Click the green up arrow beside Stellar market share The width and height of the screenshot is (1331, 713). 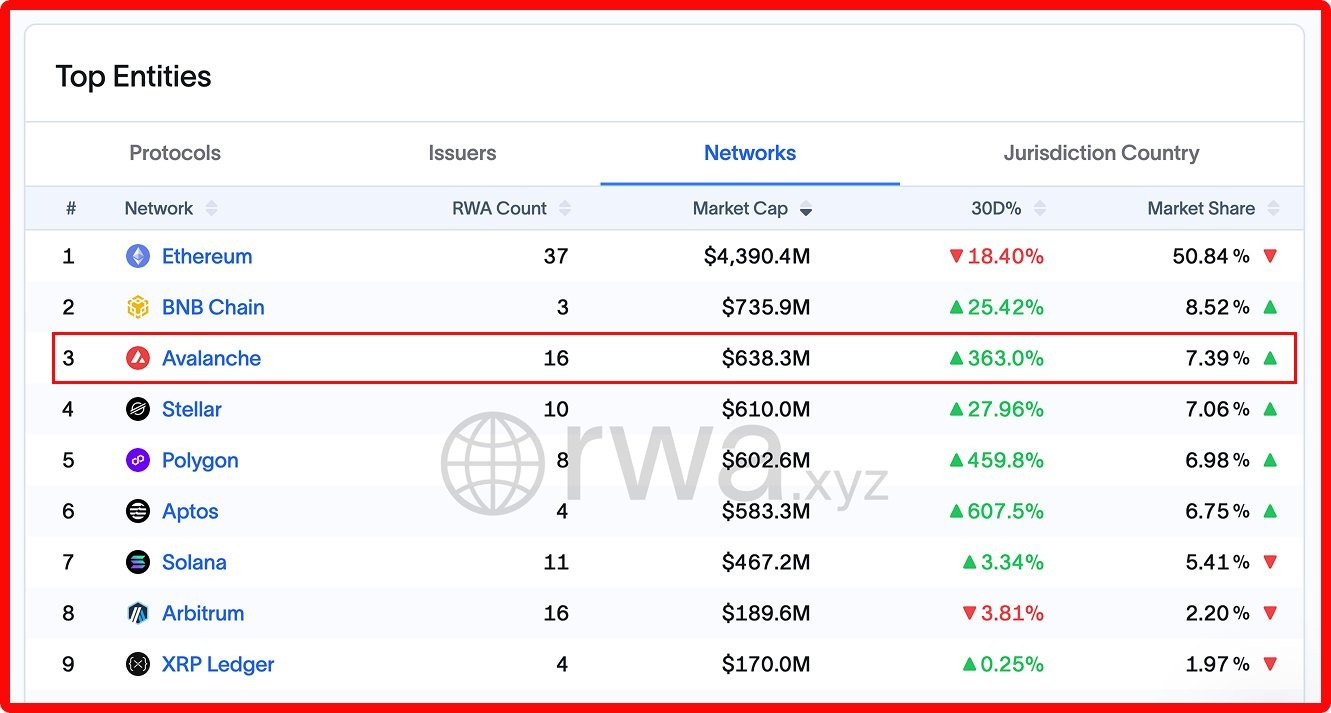tap(1270, 409)
